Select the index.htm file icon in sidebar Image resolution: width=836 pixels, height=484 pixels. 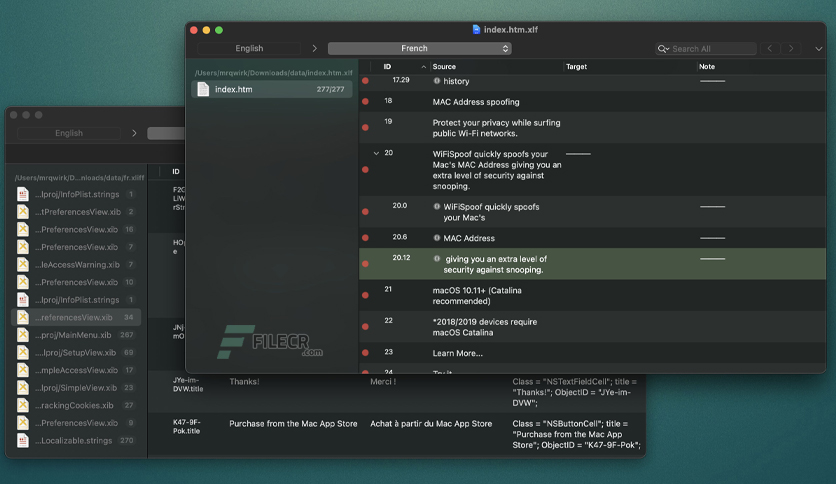click(203, 89)
